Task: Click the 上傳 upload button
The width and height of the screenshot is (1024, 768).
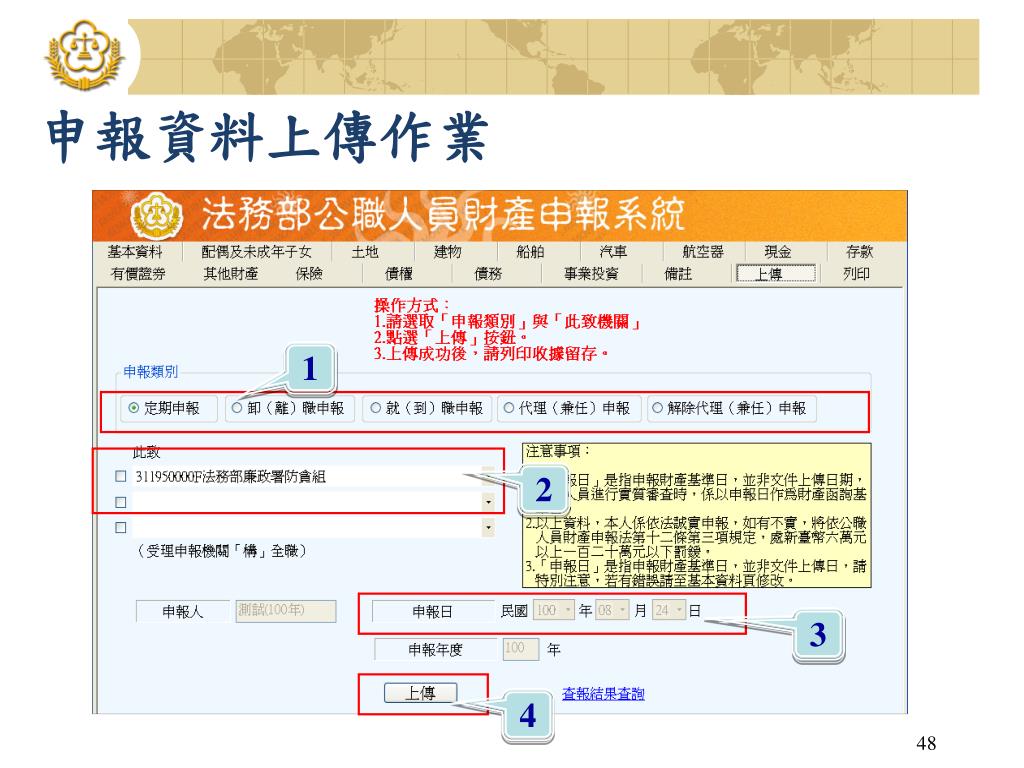Action: [x=421, y=693]
